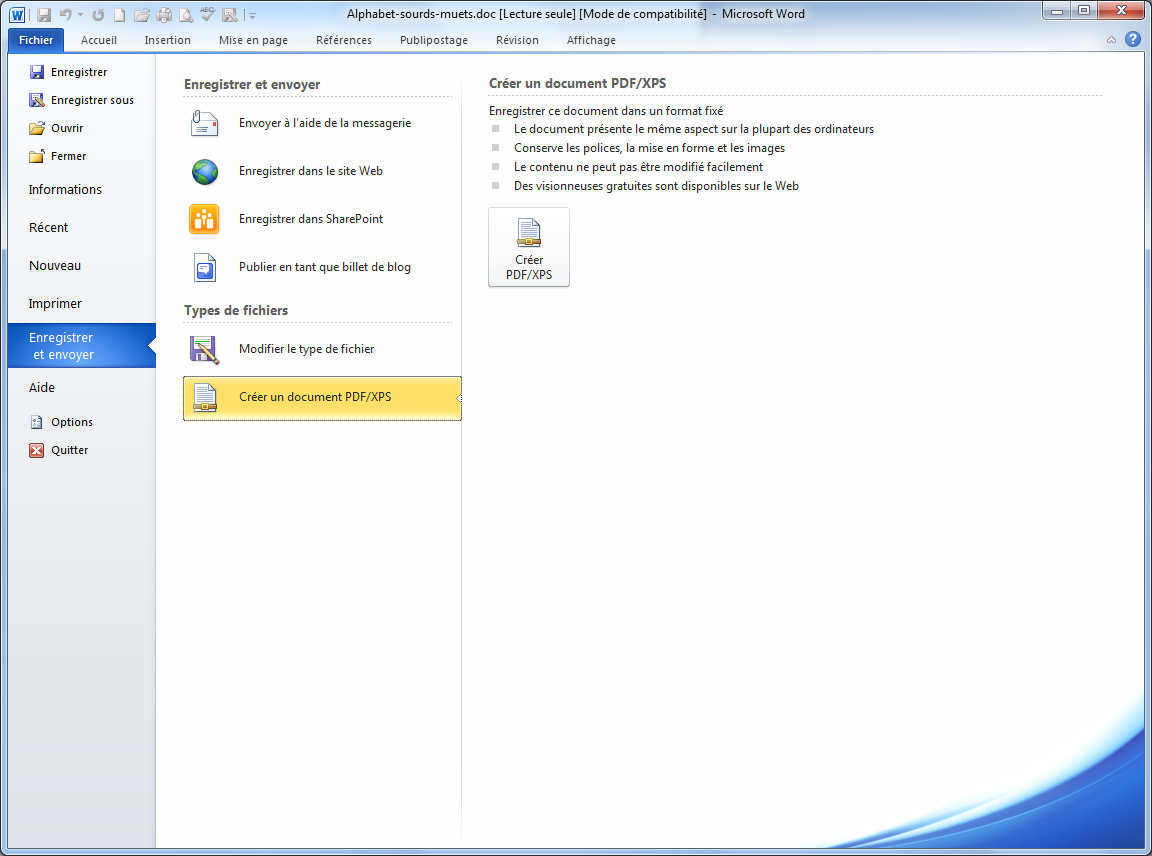
Task: Select Enregistrer dans SharePoint
Action: 322,219
